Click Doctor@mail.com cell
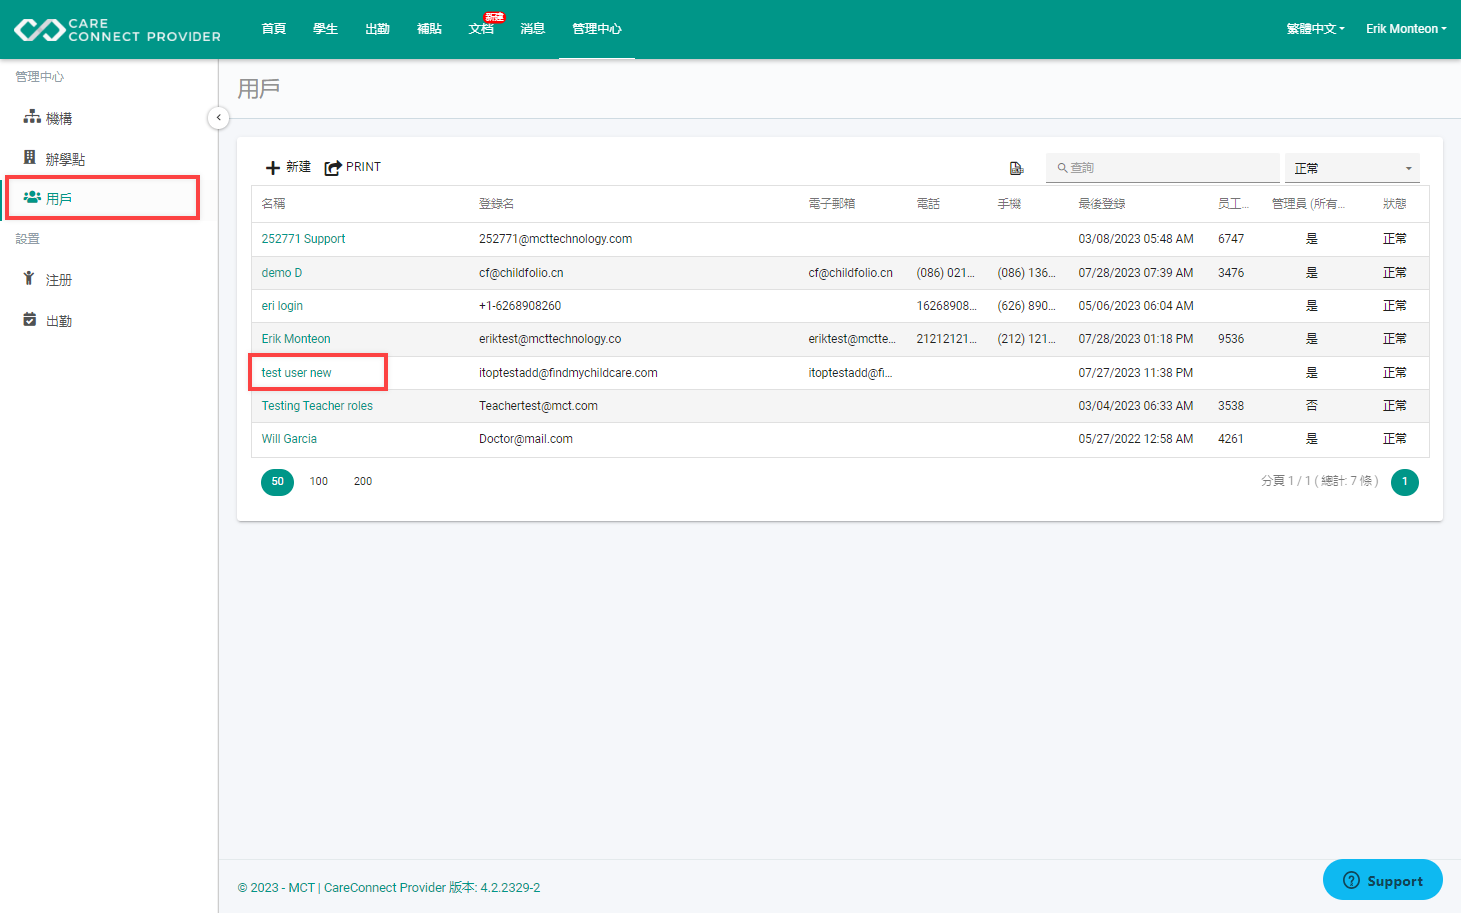Viewport: 1461px width, 913px height. [x=526, y=439]
